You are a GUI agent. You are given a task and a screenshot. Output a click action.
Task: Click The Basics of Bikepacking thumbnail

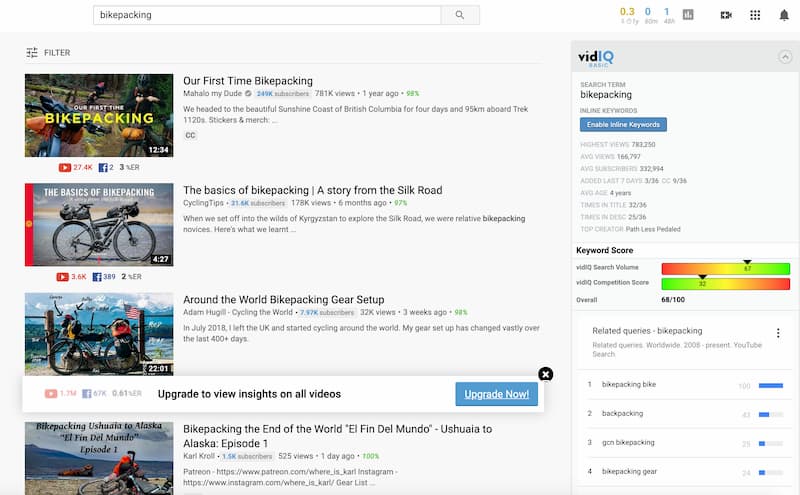point(99,225)
